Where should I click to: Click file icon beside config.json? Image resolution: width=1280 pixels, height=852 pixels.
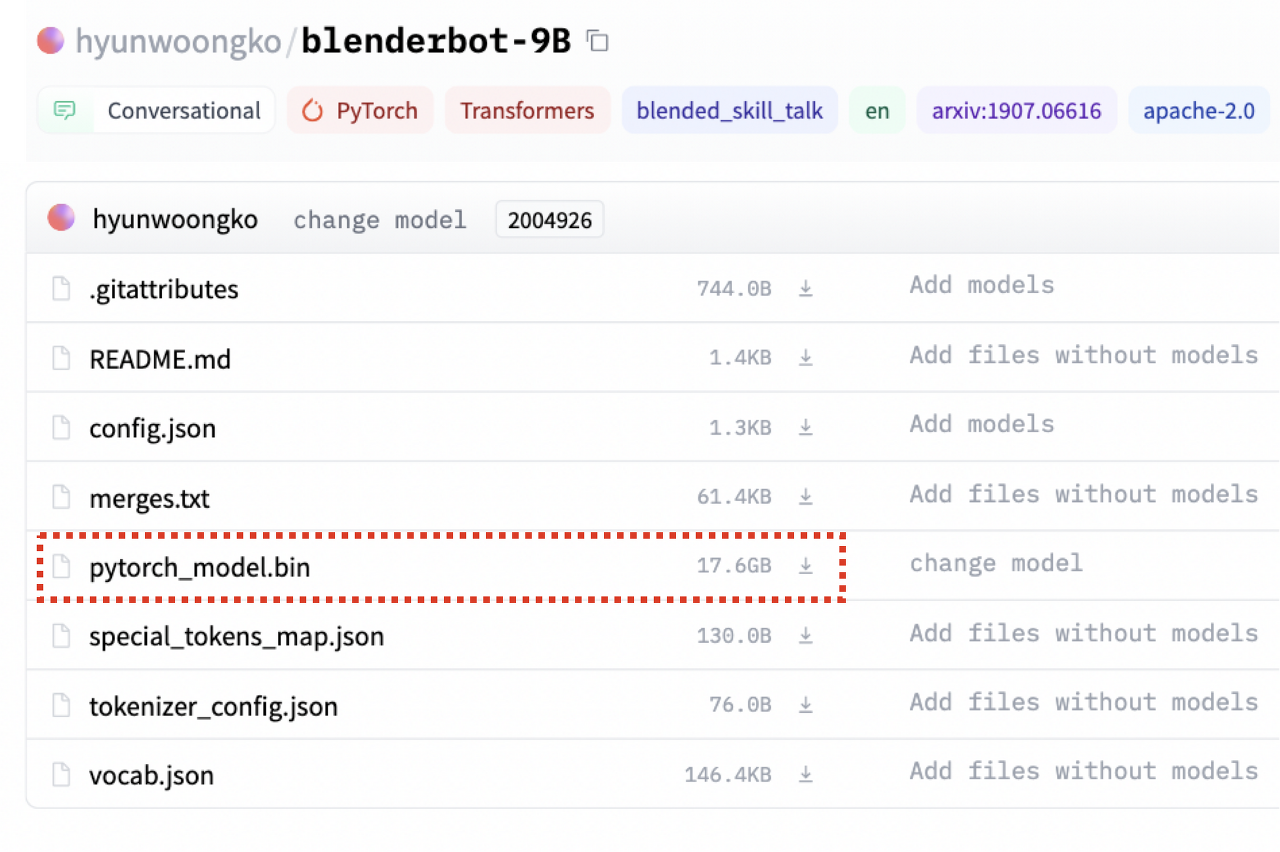pos(62,428)
